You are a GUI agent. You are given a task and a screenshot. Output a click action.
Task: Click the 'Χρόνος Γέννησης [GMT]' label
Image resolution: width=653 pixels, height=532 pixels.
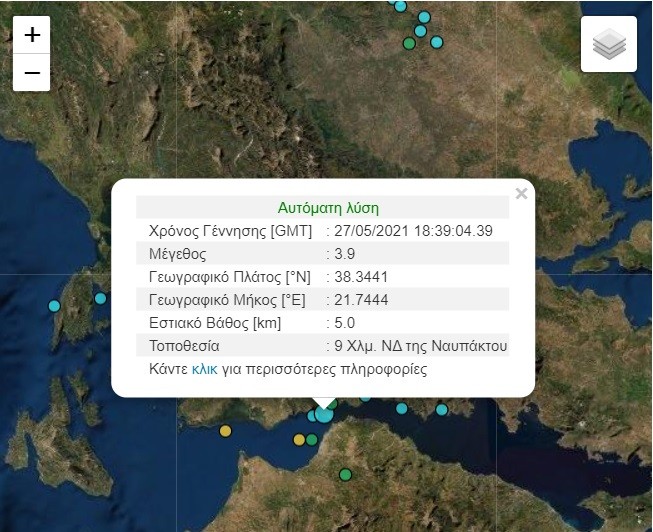230,231
